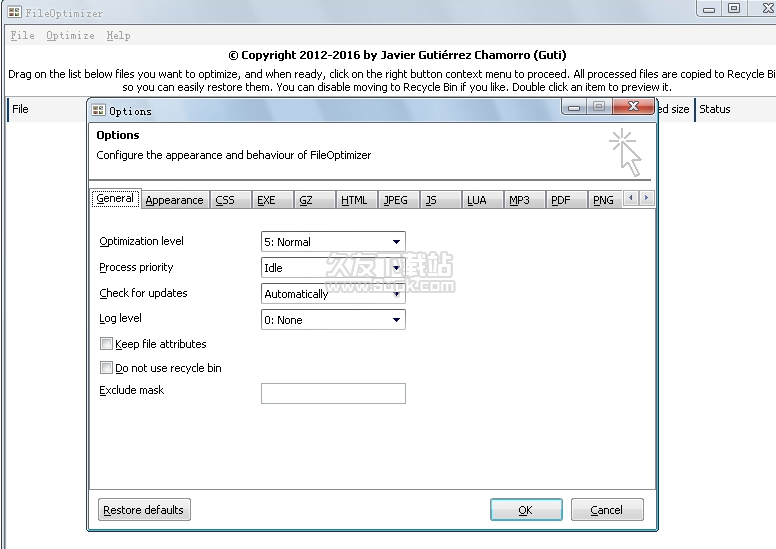Confirm with the OK button
Screen dimensions: 776x549
[526, 510]
